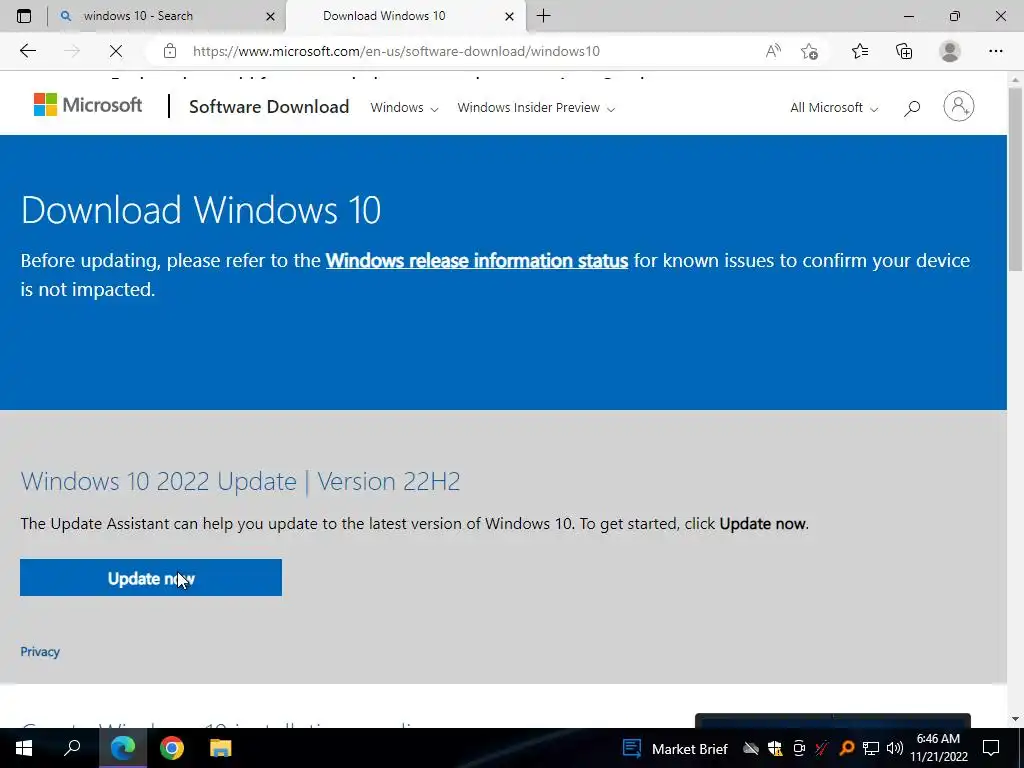1024x768 pixels.
Task: Open a new browser tab
Action: pyautogui.click(x=543, y=16)
